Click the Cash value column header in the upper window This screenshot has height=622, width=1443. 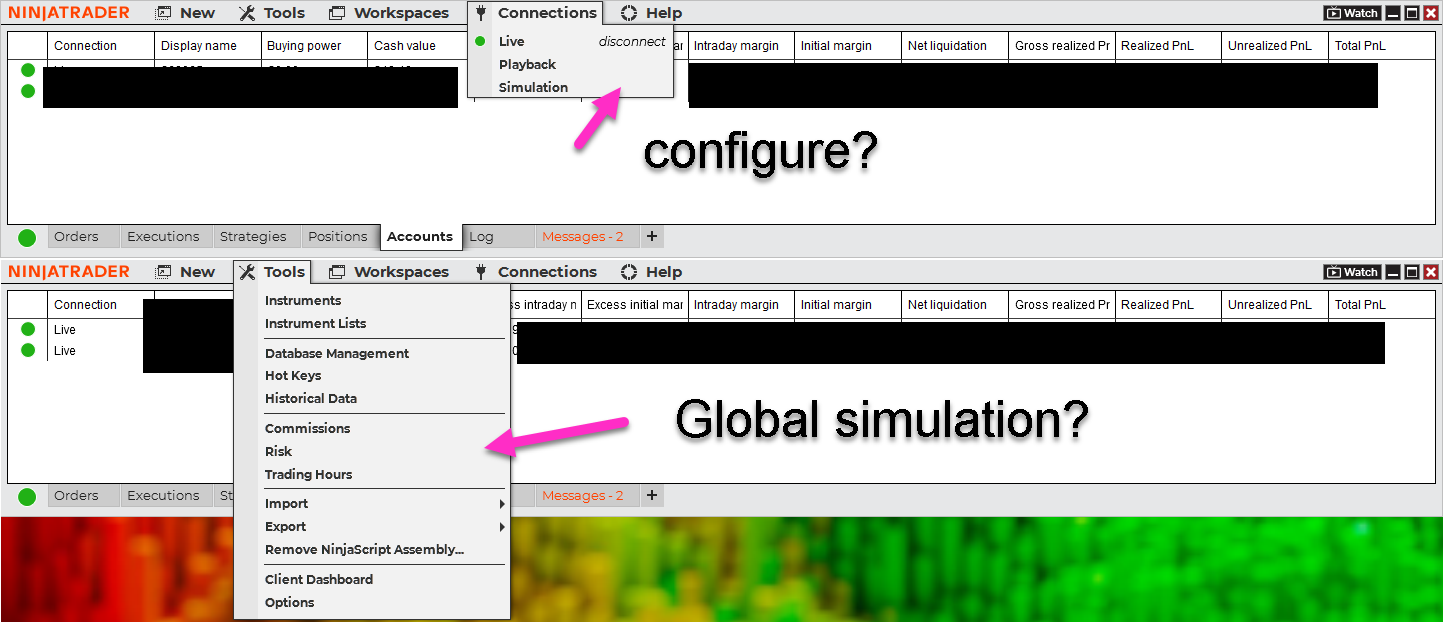(x=418, y=46)
